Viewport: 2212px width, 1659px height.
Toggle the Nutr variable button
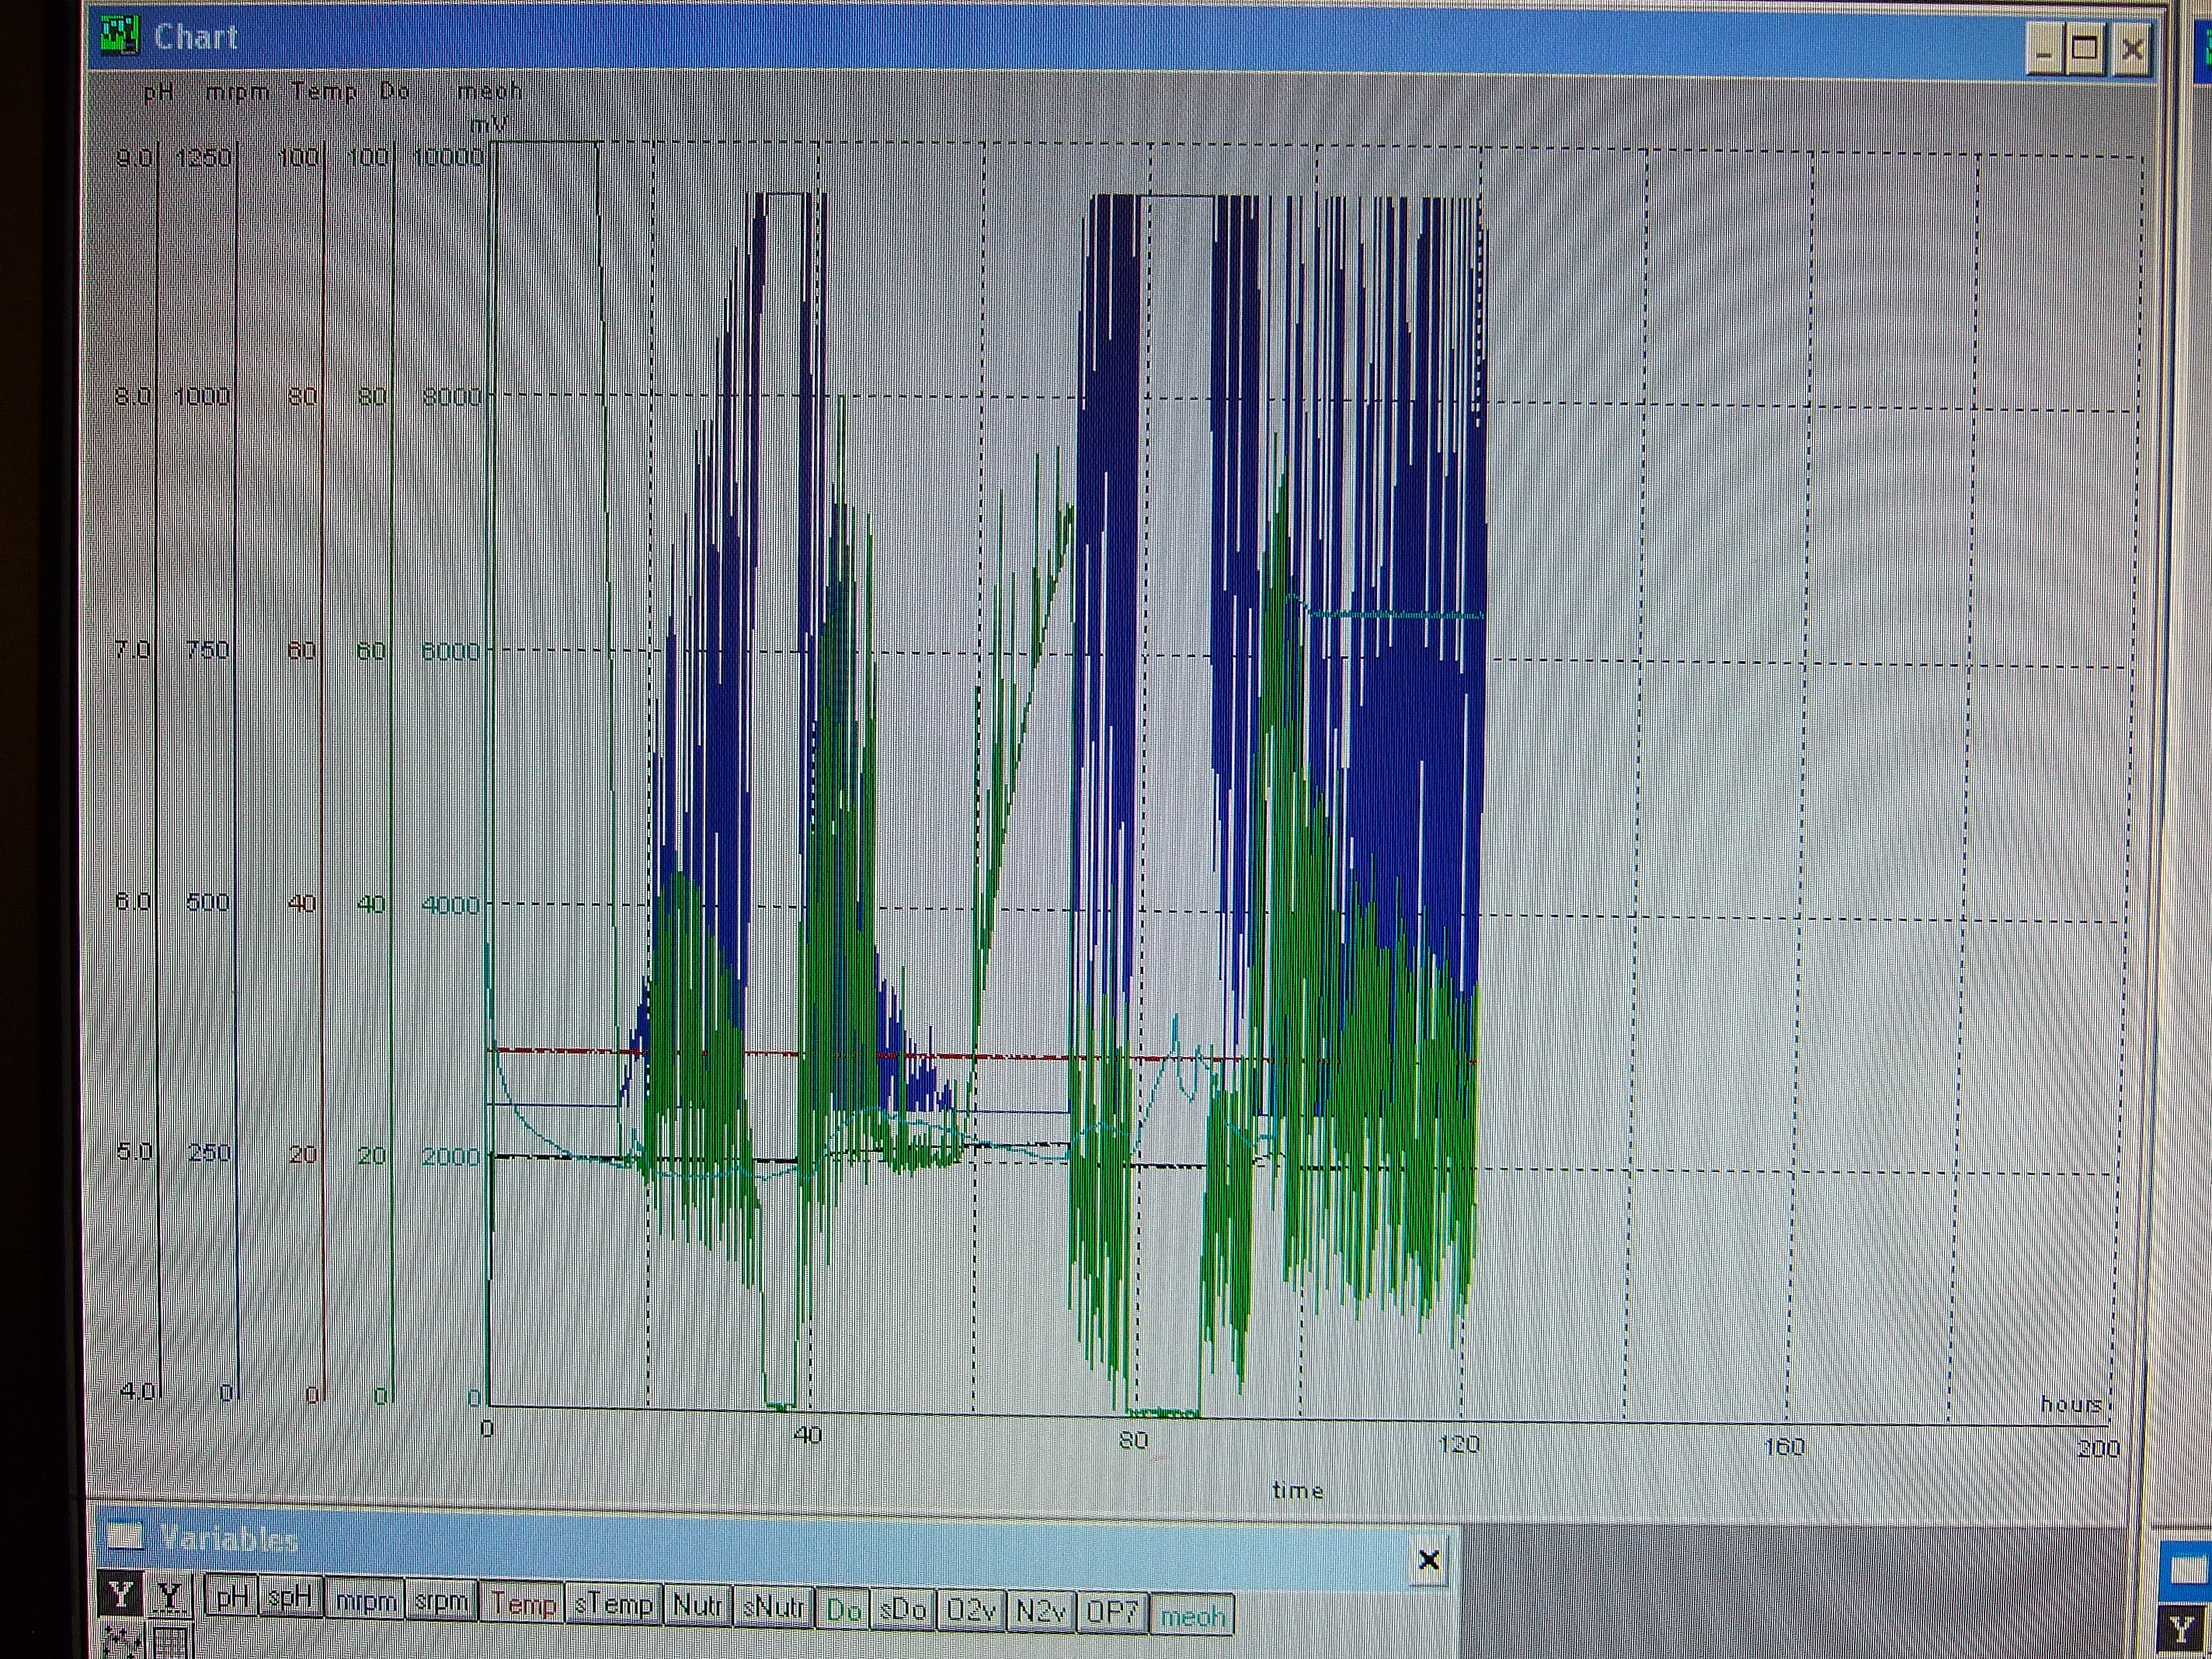(697, 1606)
